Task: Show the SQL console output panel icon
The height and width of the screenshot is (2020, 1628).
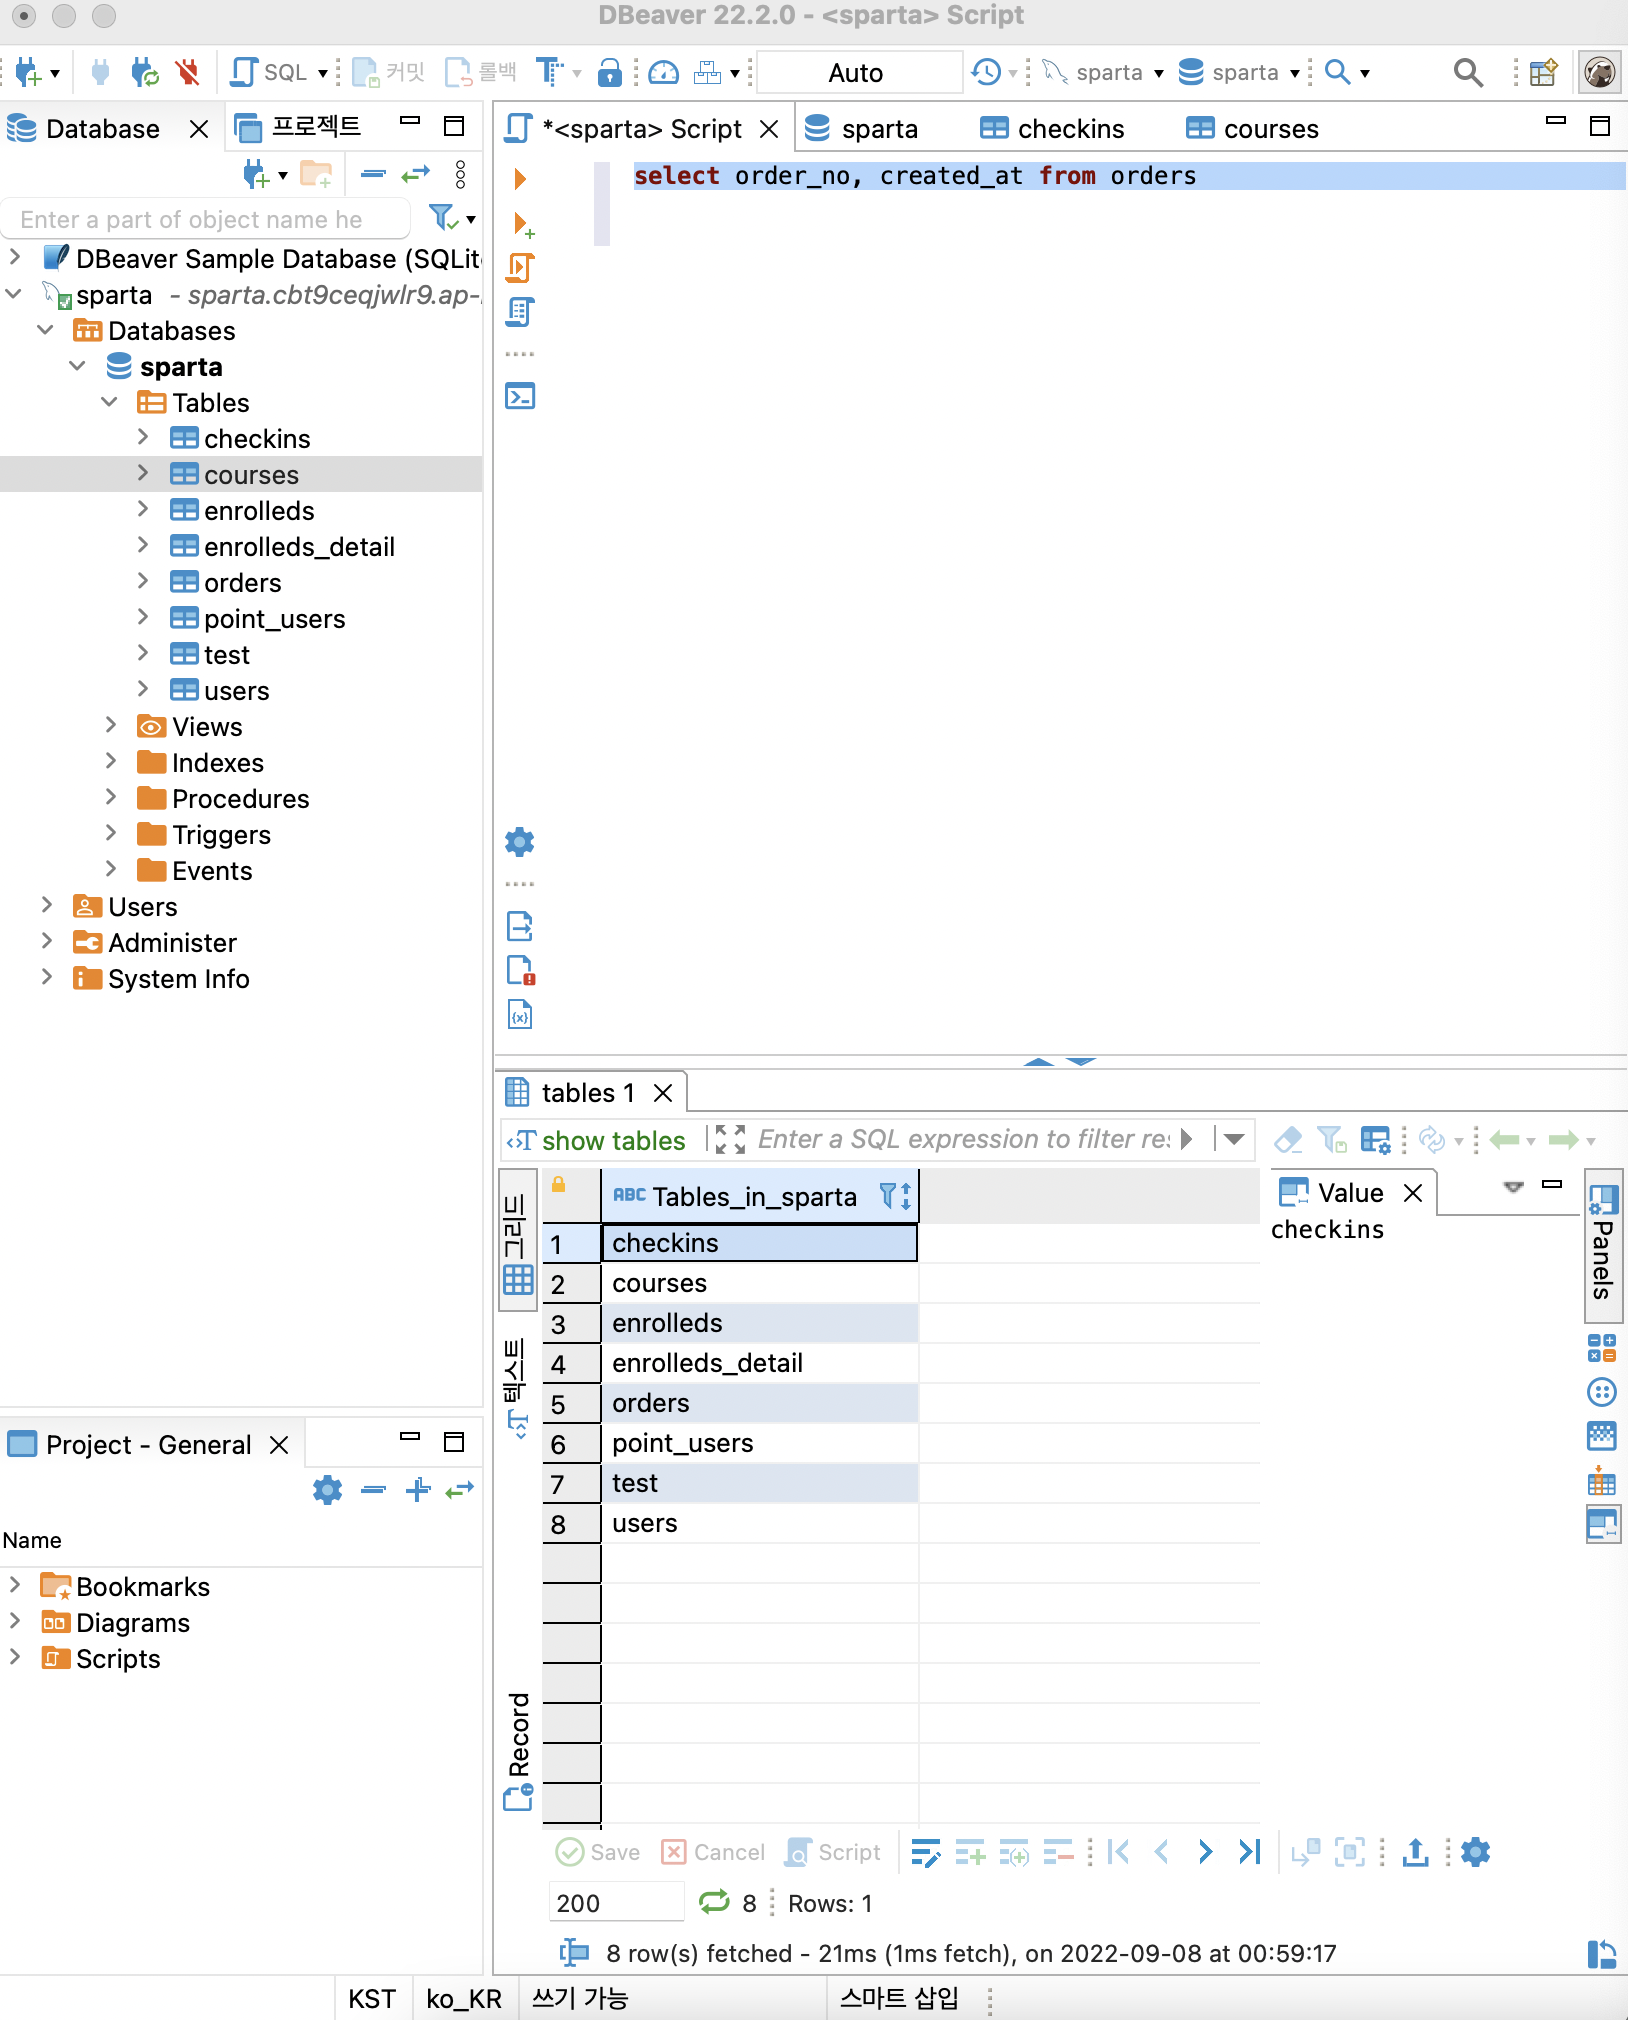Action: [520, 396]
